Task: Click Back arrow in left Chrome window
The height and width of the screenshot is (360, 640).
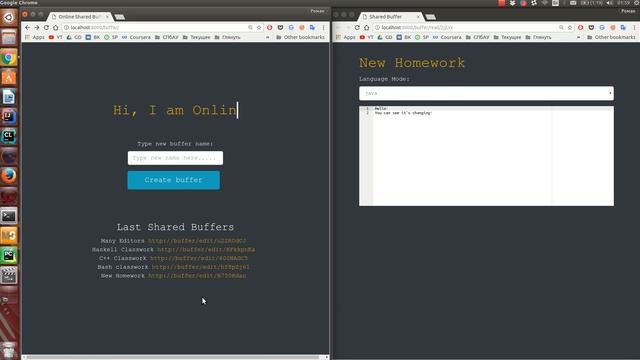Action: pyautogui.click(x=27, y=27)
